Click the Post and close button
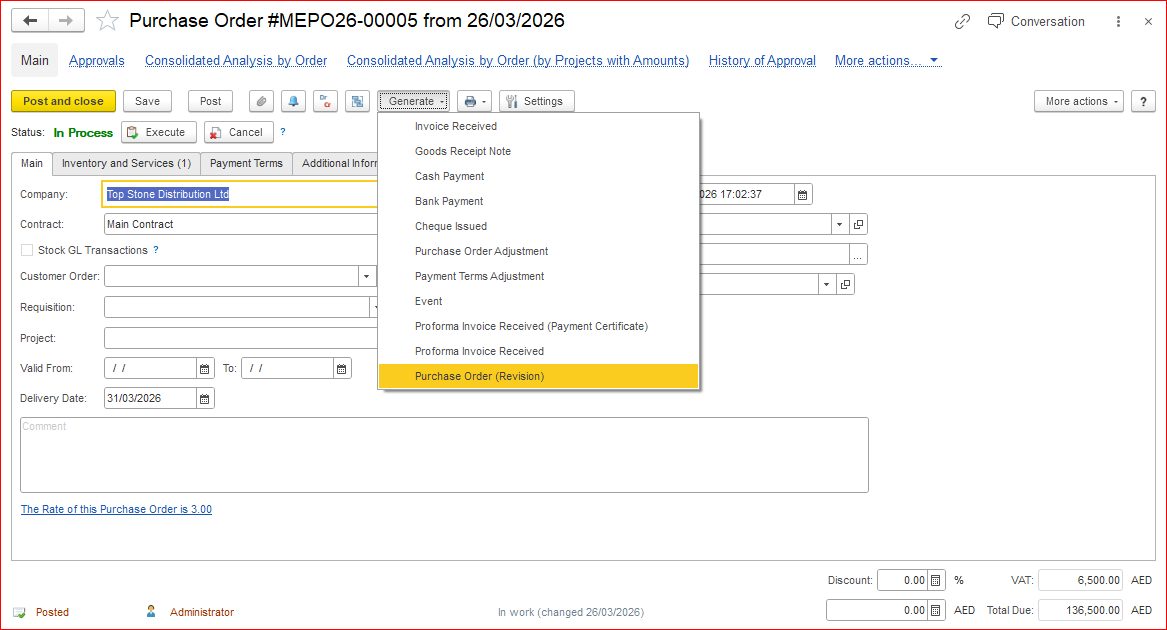 tap(63, 101)
